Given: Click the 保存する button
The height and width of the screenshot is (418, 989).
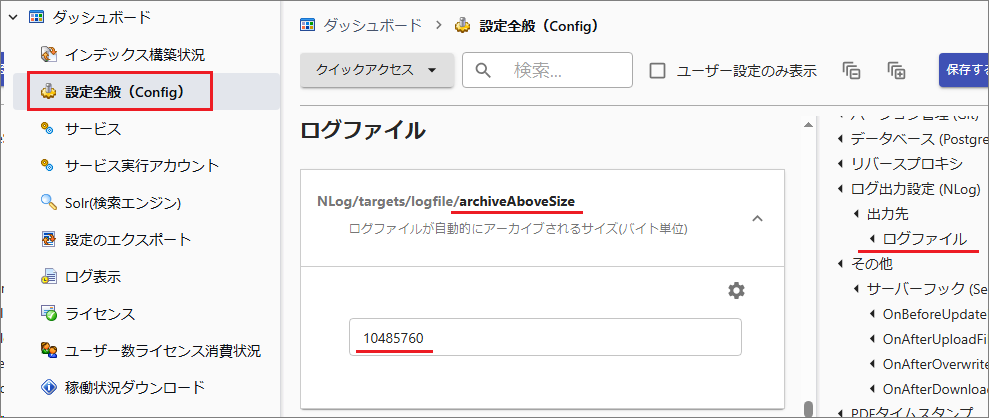Looking at the screenshot, I should pyautogui.click(x=964, y=70).
